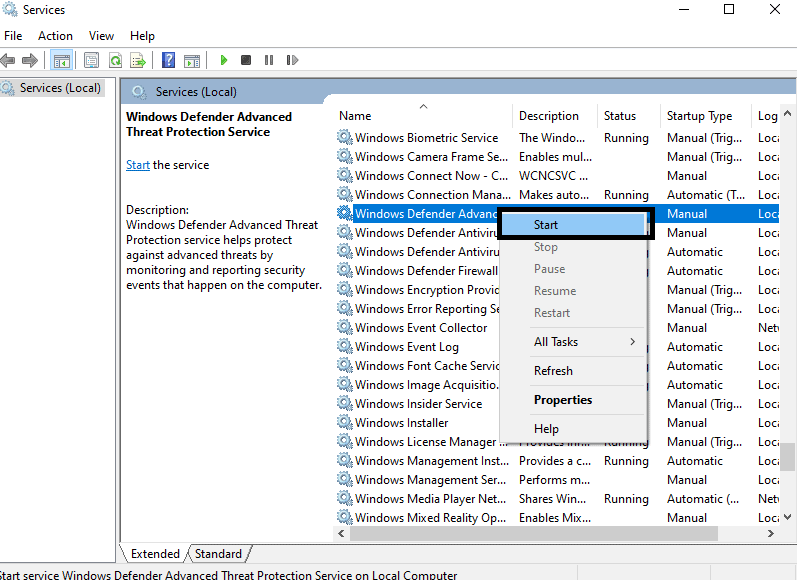Image resolution: width=797 pixels, height=580 pixels.
Task: Click the horizontal scrollbar left arrow
Action: click(x=341, y=533)
